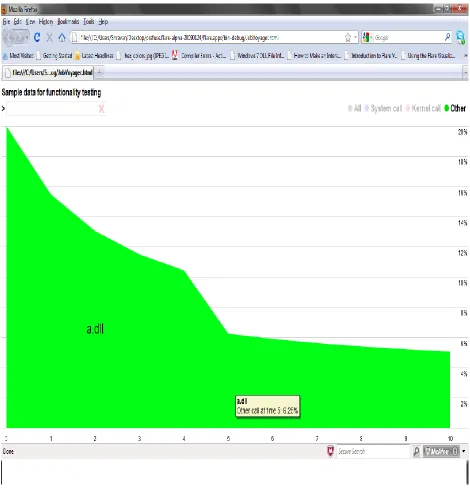Open a new tab with plus button
The height and width of the screenshot is (493, 470).
pyautogui.click(x=99, y=72)
